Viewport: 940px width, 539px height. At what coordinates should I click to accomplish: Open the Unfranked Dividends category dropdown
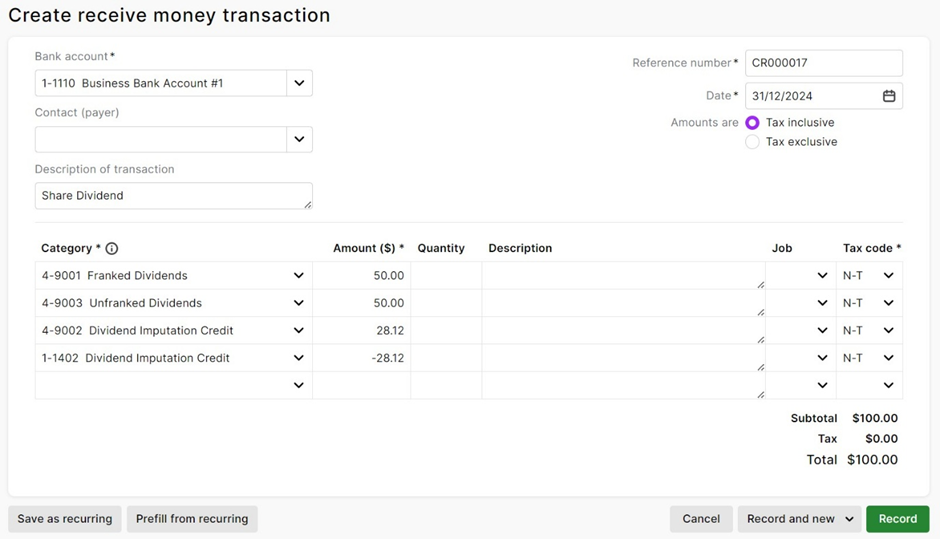(298, 303)
